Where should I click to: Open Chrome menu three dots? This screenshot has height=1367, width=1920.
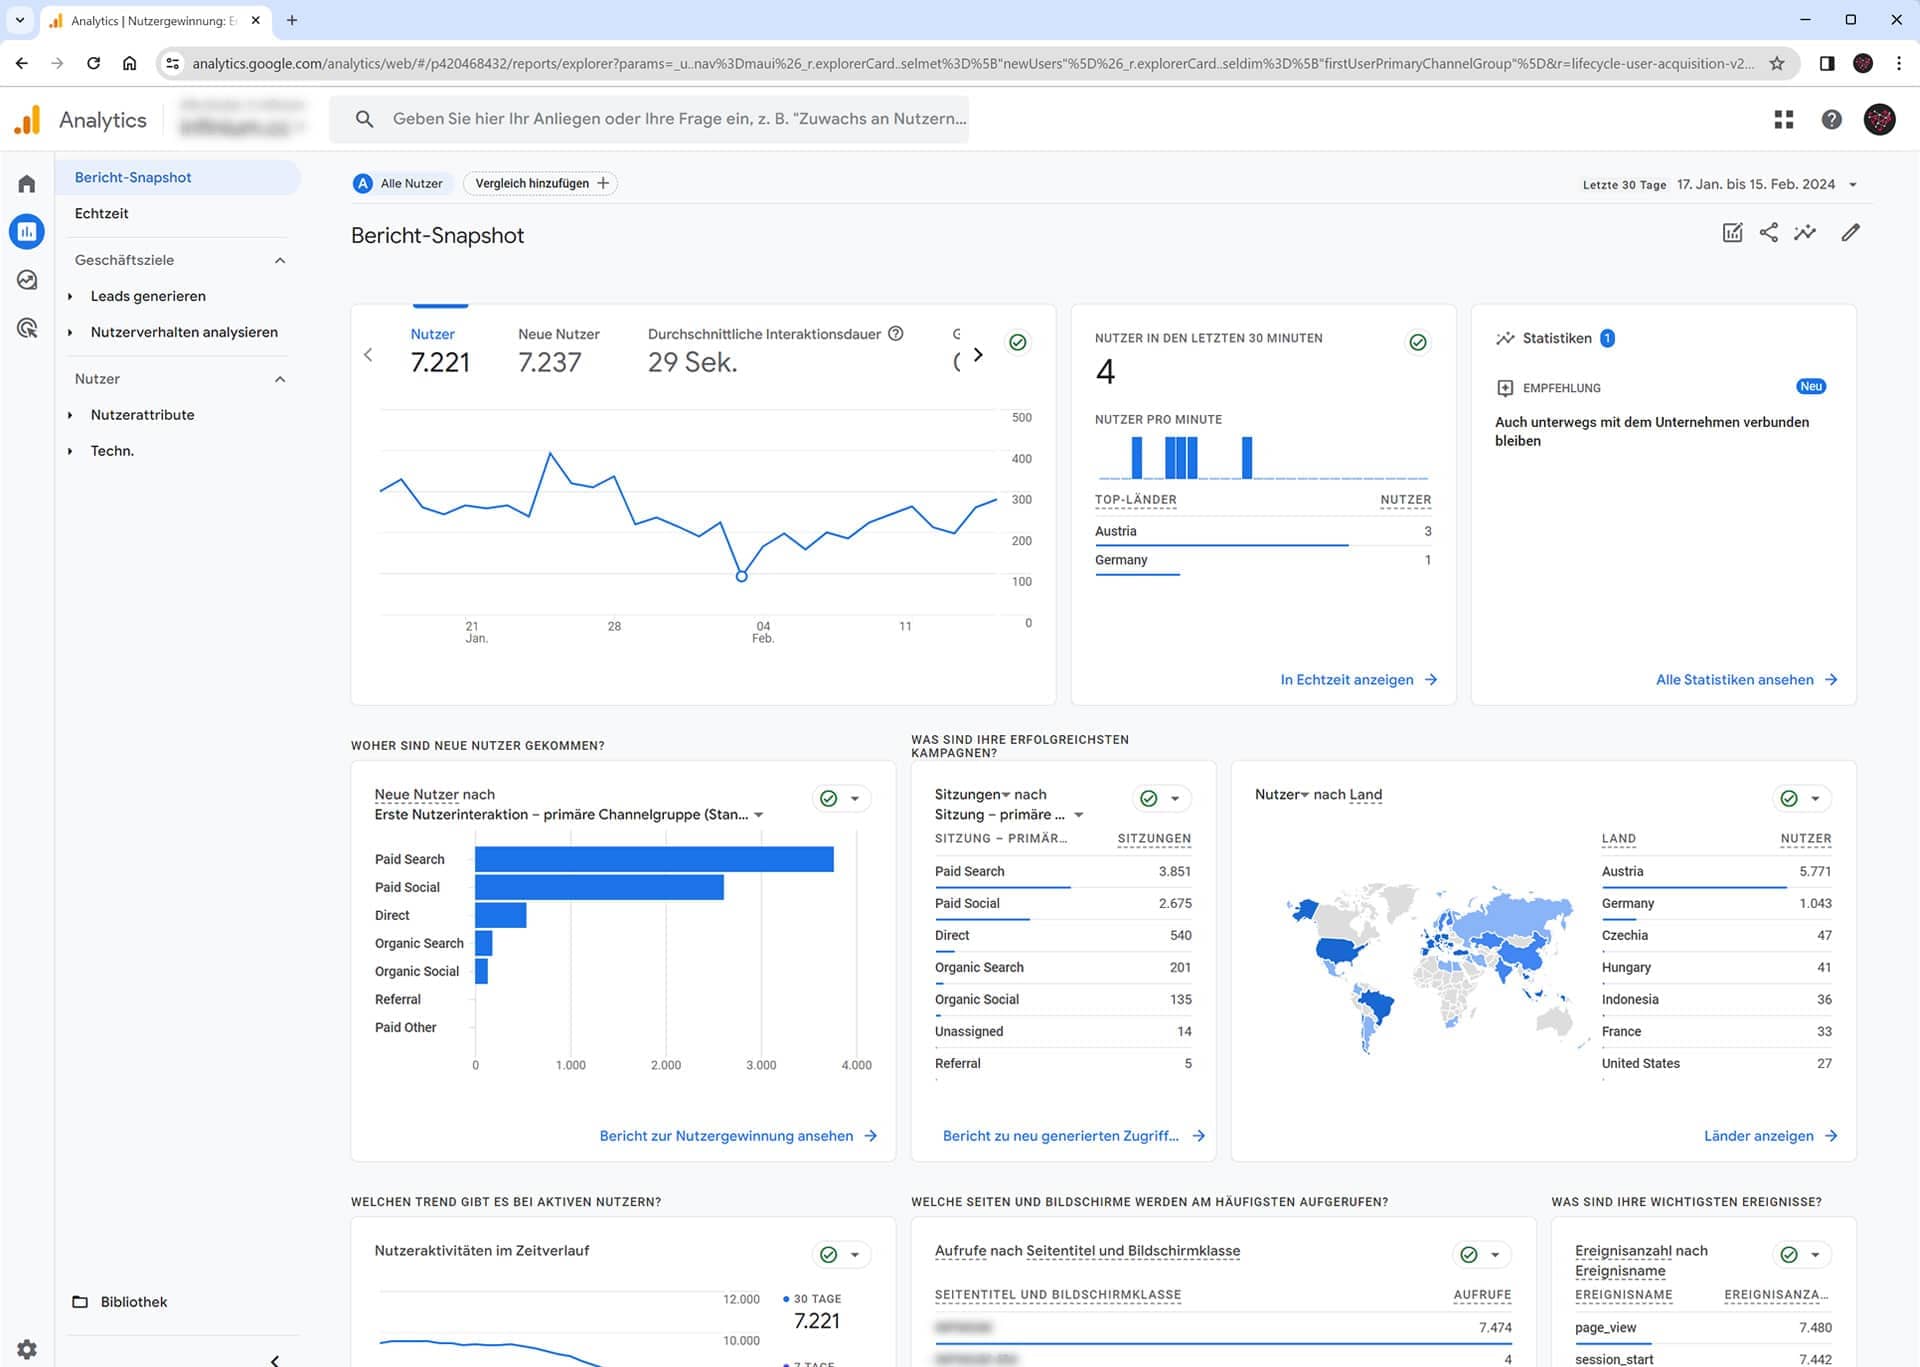pyautogui.click(x=1899, y=63)
